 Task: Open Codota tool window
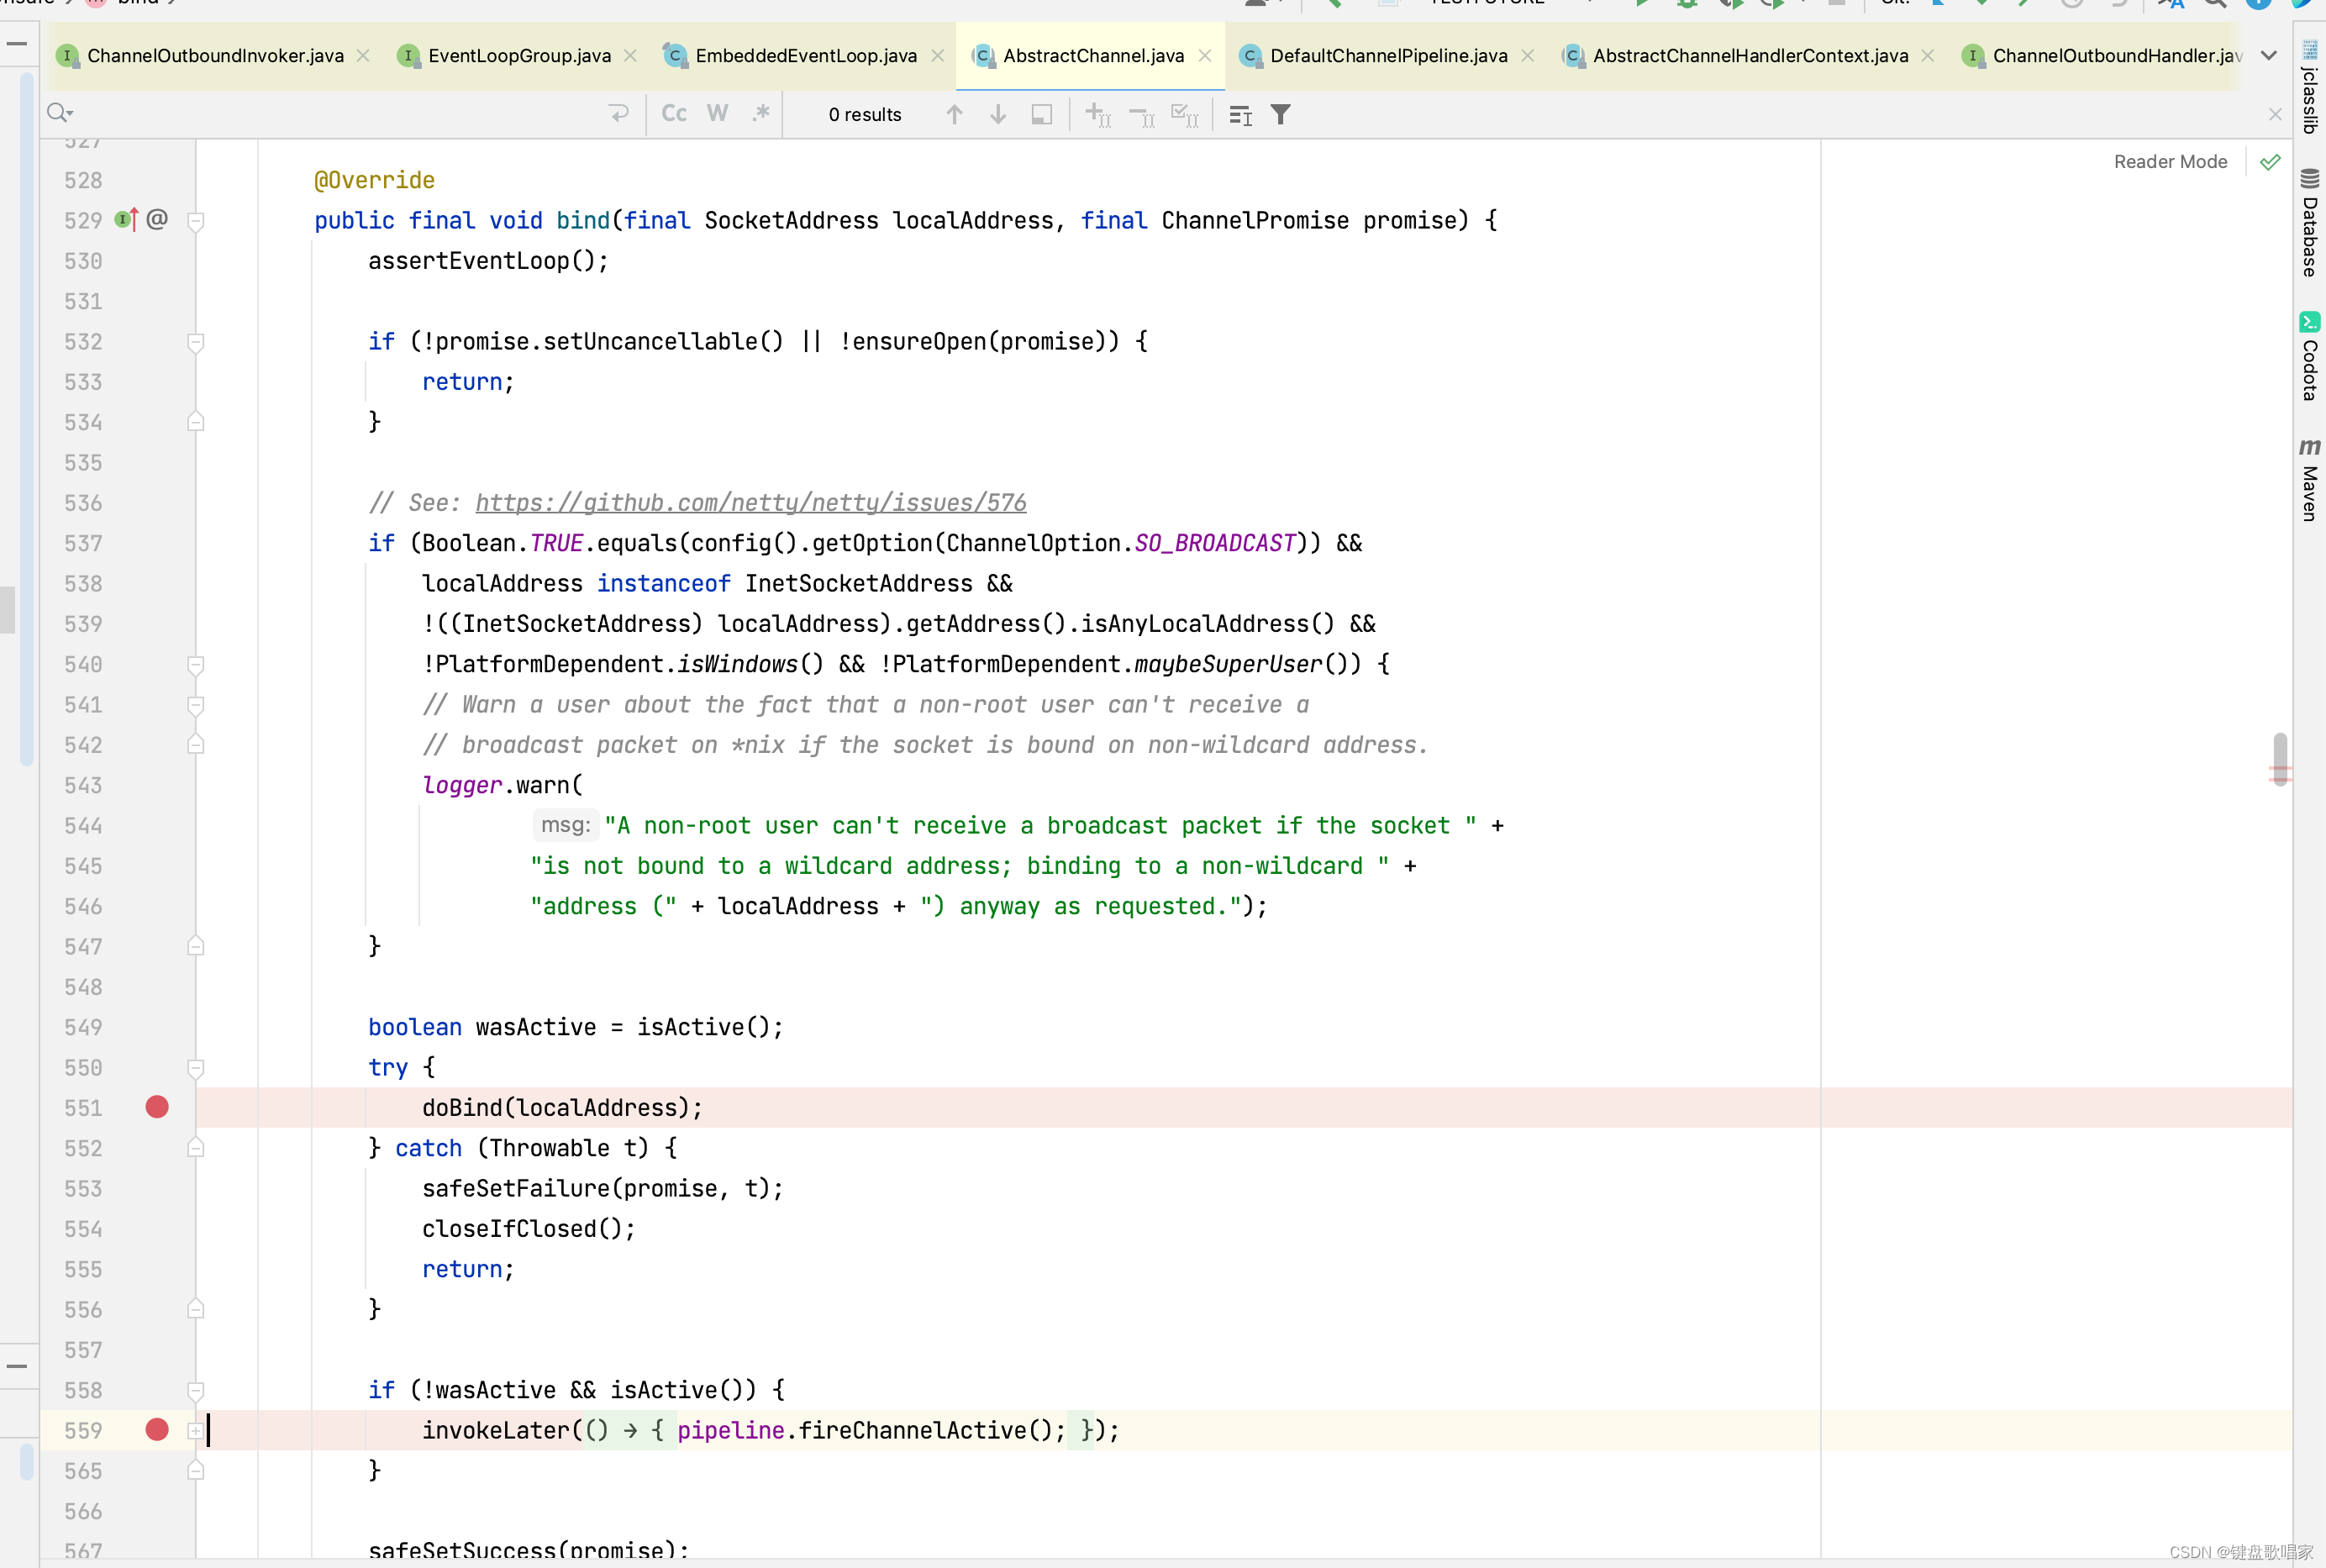(x=2309, y=357)
